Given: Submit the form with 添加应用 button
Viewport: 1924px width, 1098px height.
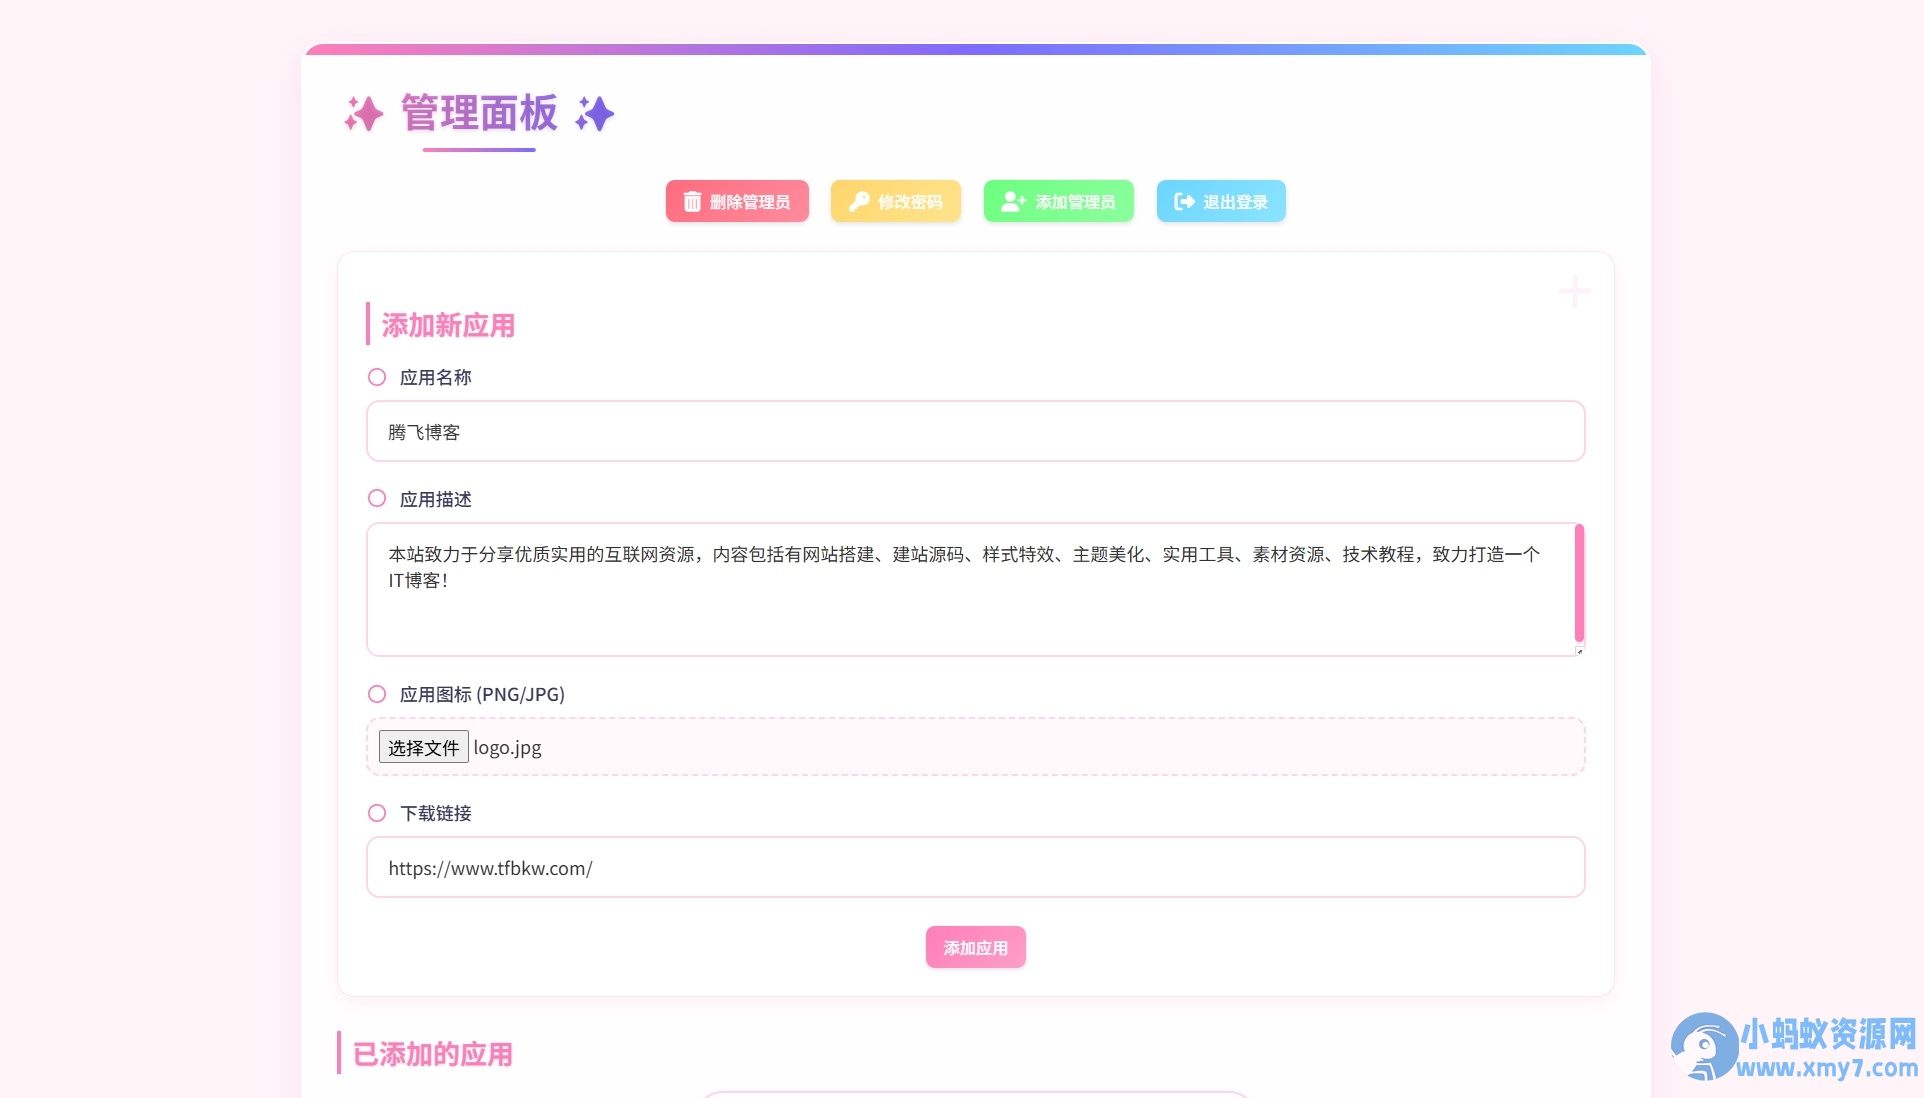Looking at the screenshot, I should (x=976, y=947).
